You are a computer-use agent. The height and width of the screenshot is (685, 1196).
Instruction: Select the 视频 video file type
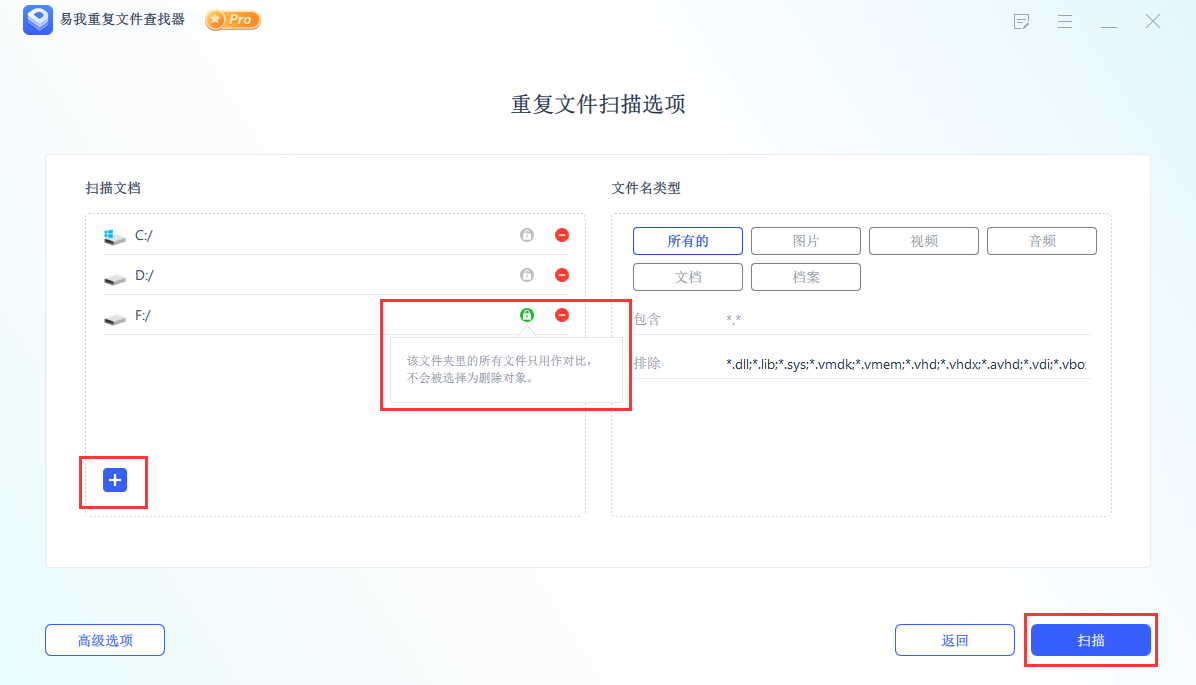[923, 240]
